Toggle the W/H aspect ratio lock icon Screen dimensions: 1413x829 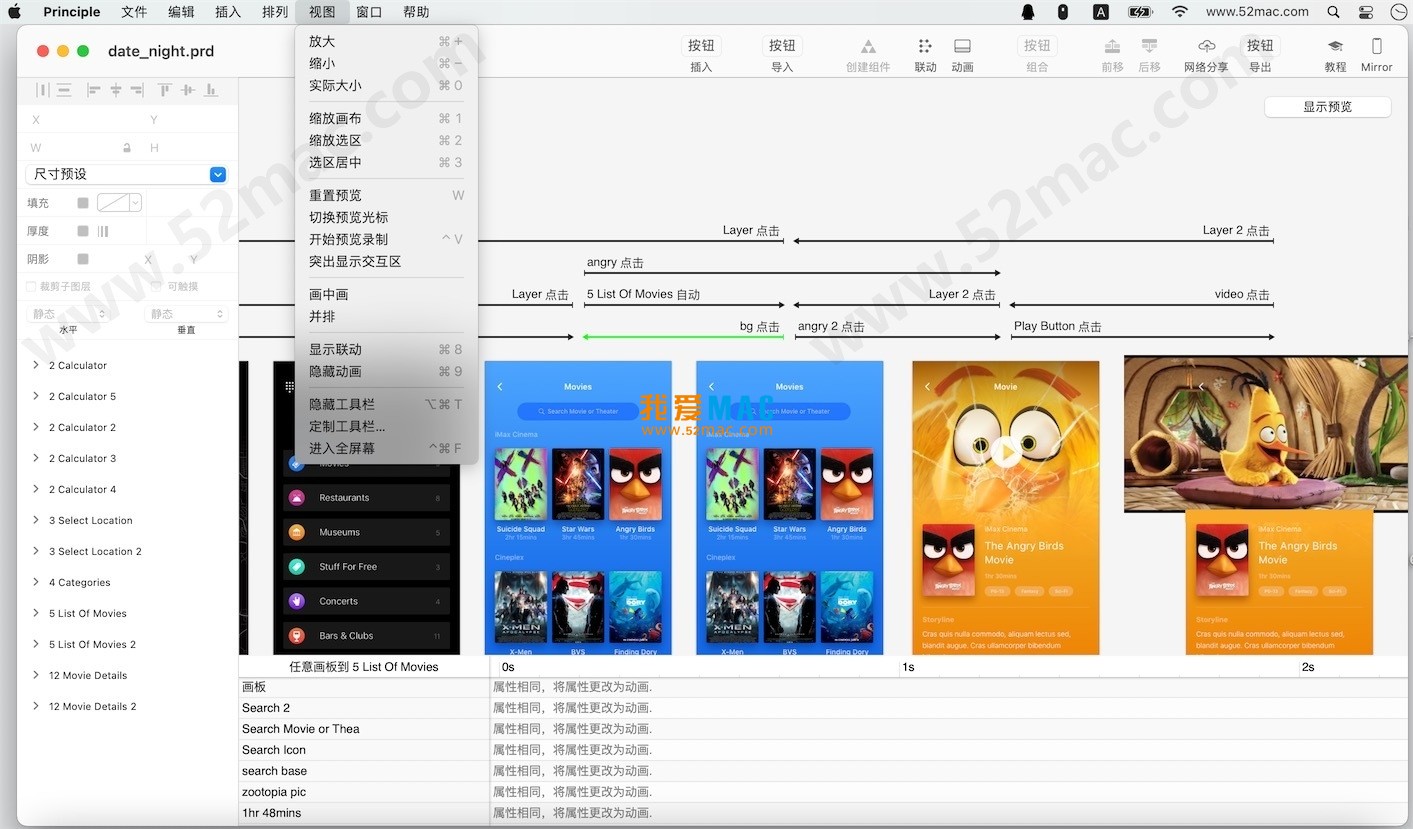point(127,148)
